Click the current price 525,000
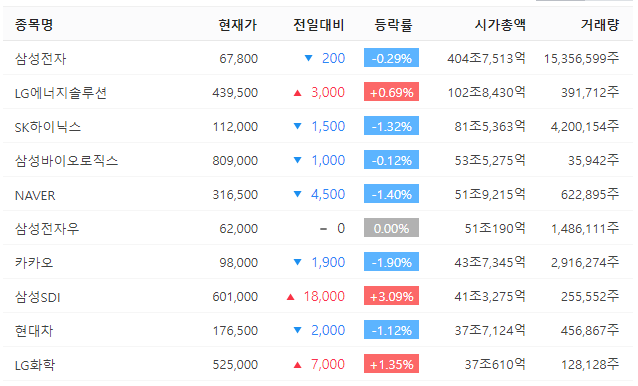The height and width of the screenshot is (386, 638). point(235,365)
